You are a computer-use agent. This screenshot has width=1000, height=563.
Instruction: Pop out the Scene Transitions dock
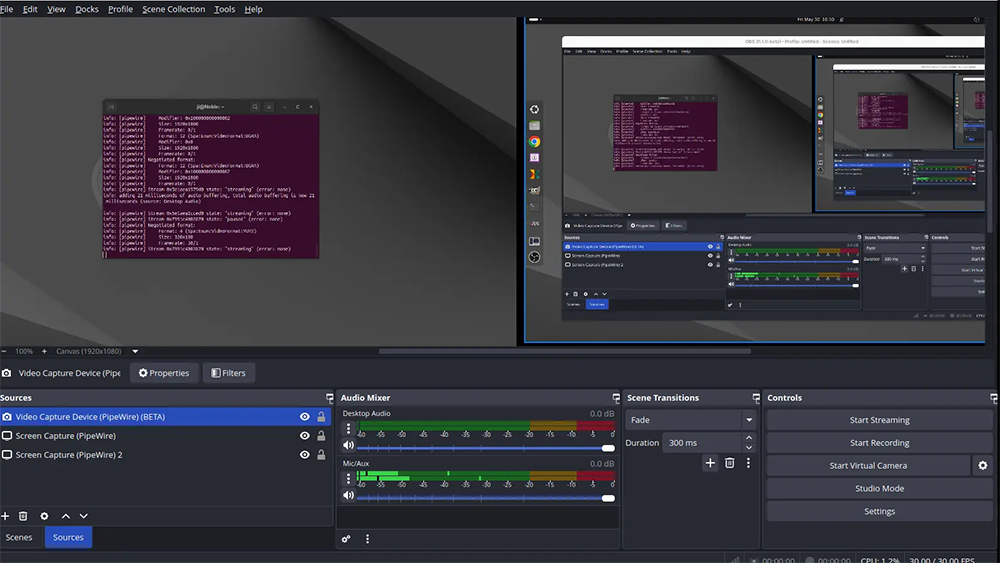[756, 398]
